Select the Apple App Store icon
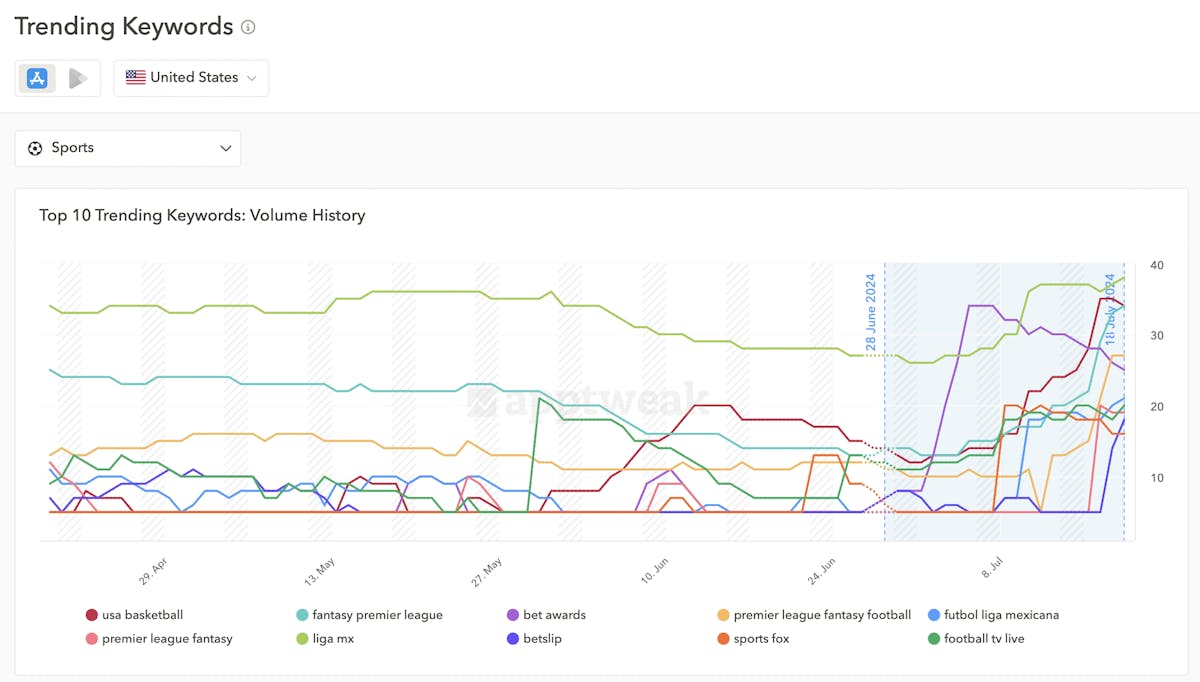 click(38, 78)
